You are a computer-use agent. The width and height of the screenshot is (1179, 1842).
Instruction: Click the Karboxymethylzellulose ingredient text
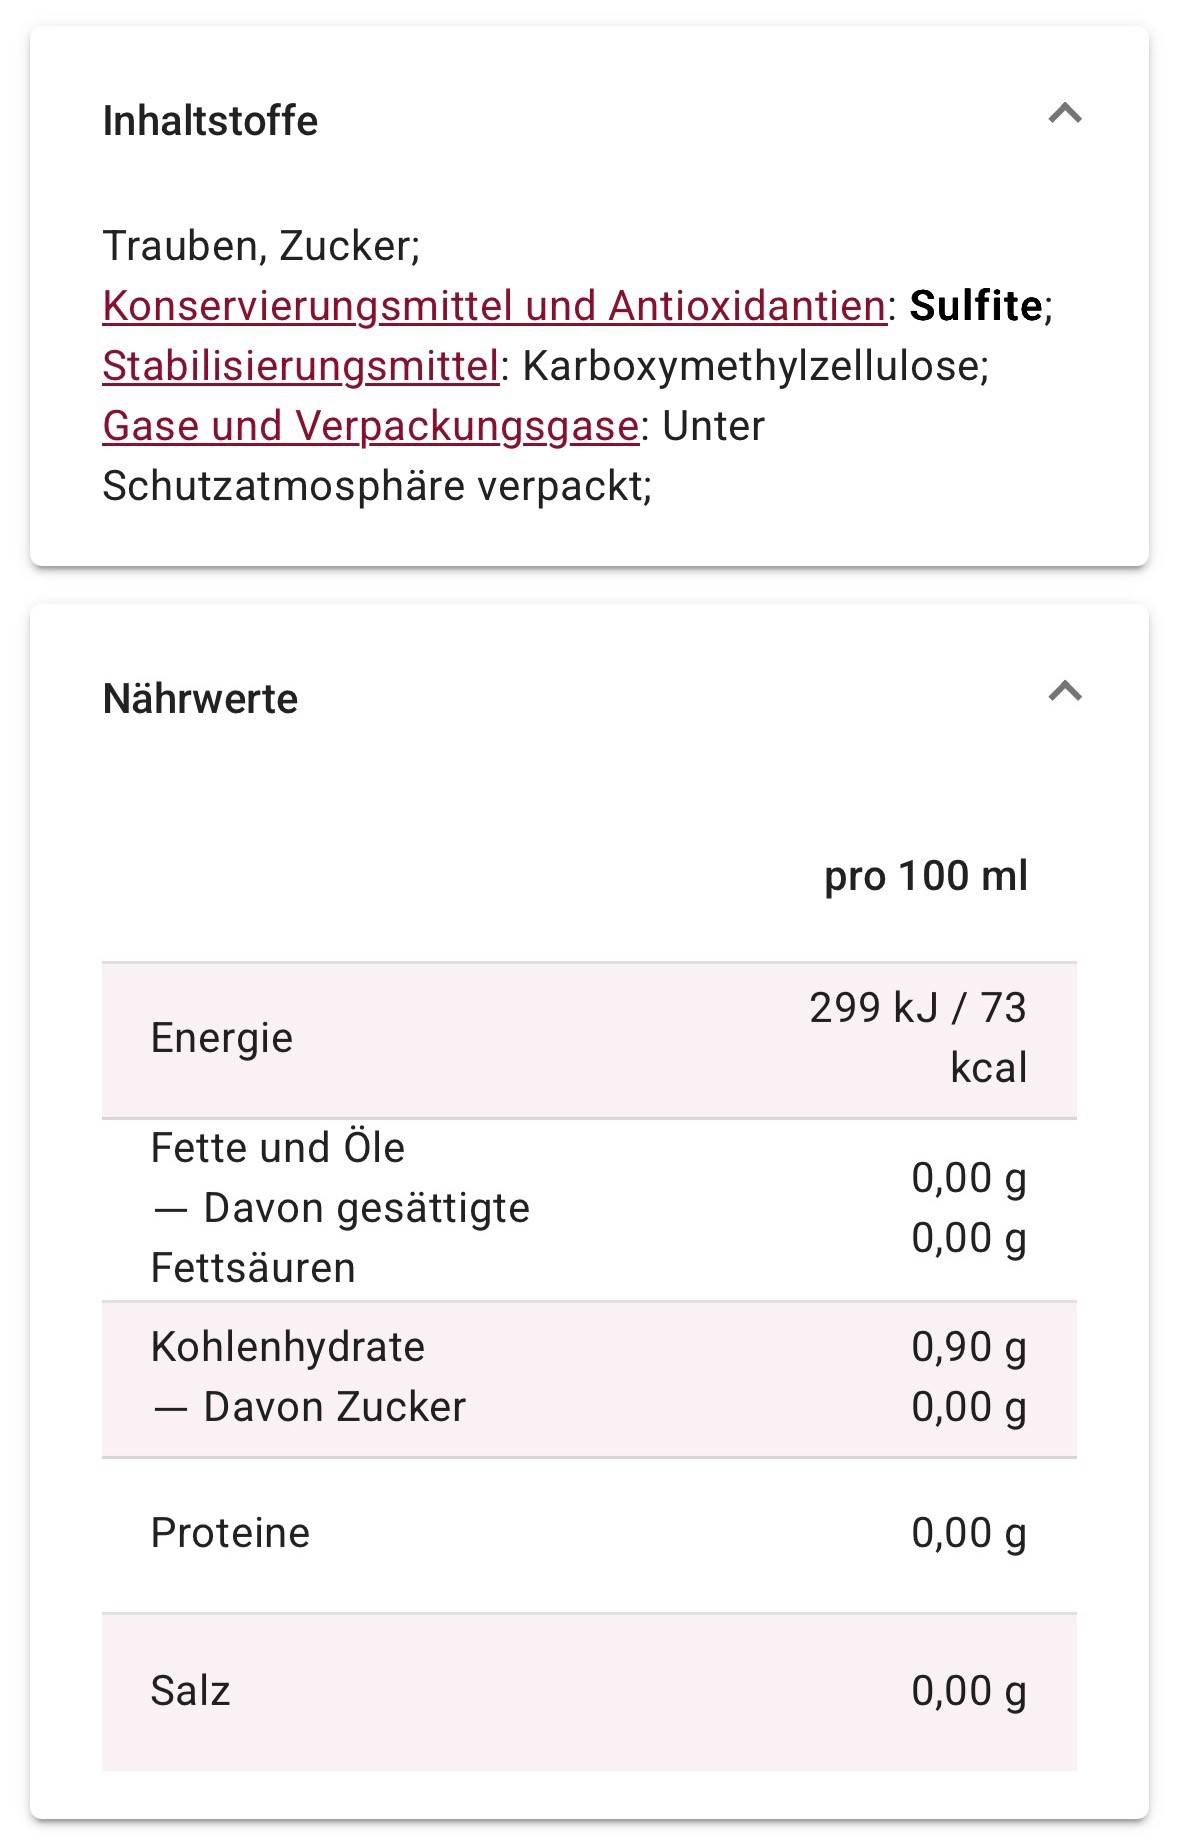(755, 366)
